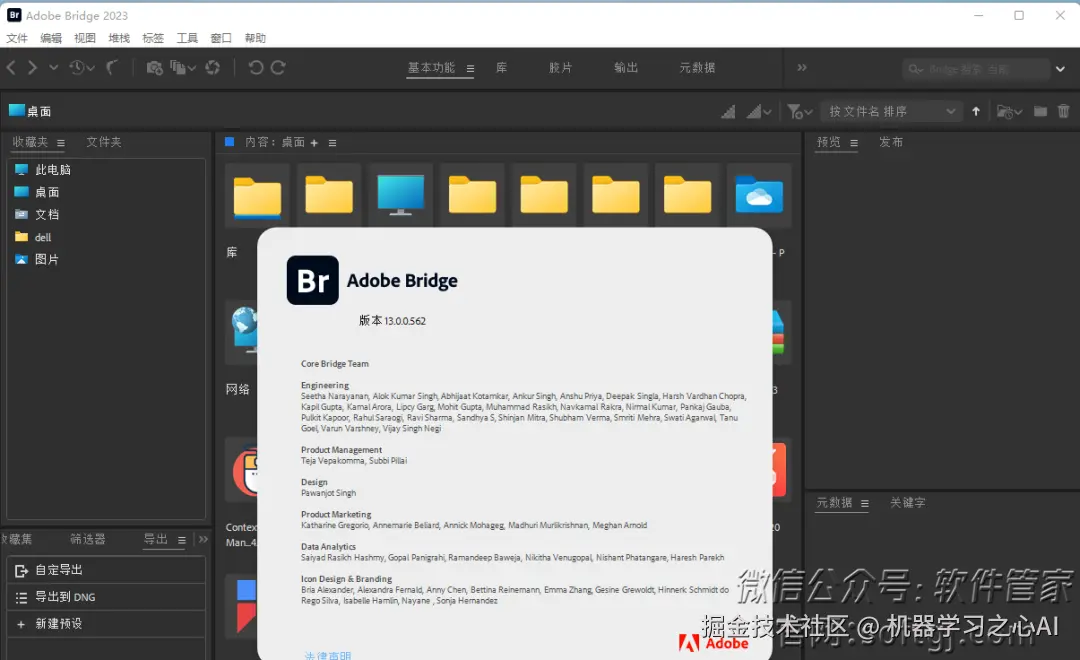Click the thumbnail quality icon in the path bar
Image resolution: width=1080 pixels, height=660 pixels.
(x=728, y=111)
